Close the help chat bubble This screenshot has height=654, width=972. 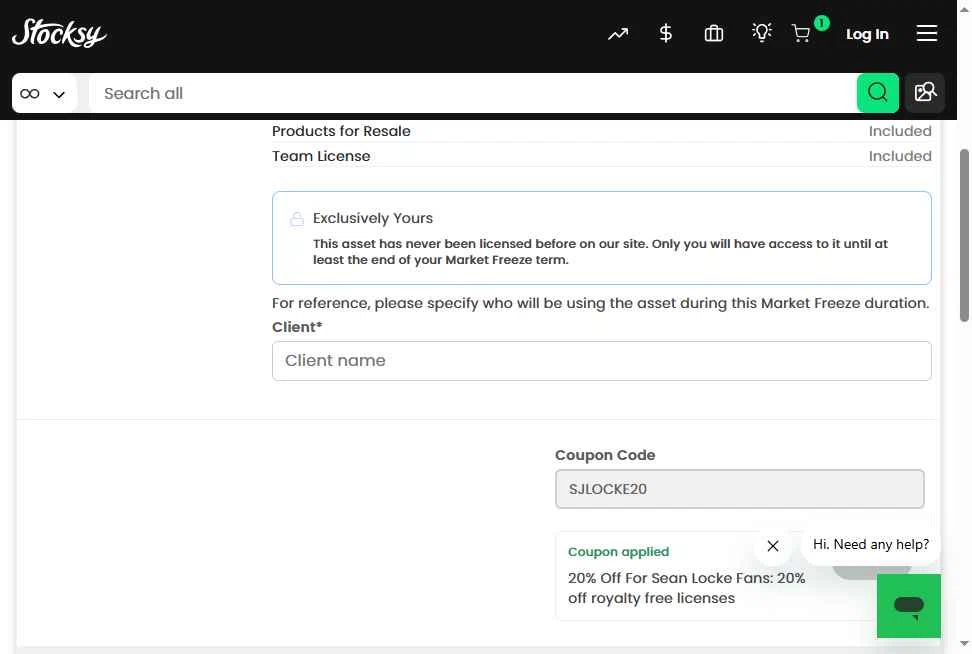(772, 546)
